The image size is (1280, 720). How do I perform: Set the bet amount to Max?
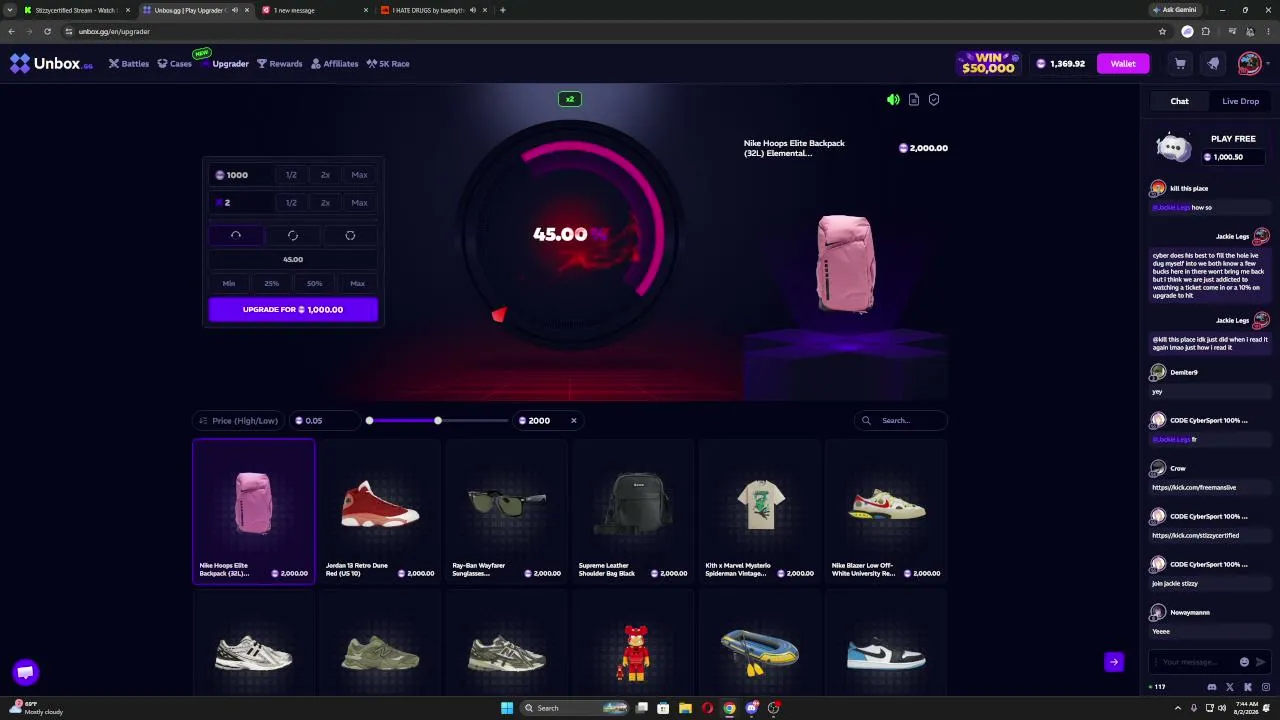(x=359, y=175)
